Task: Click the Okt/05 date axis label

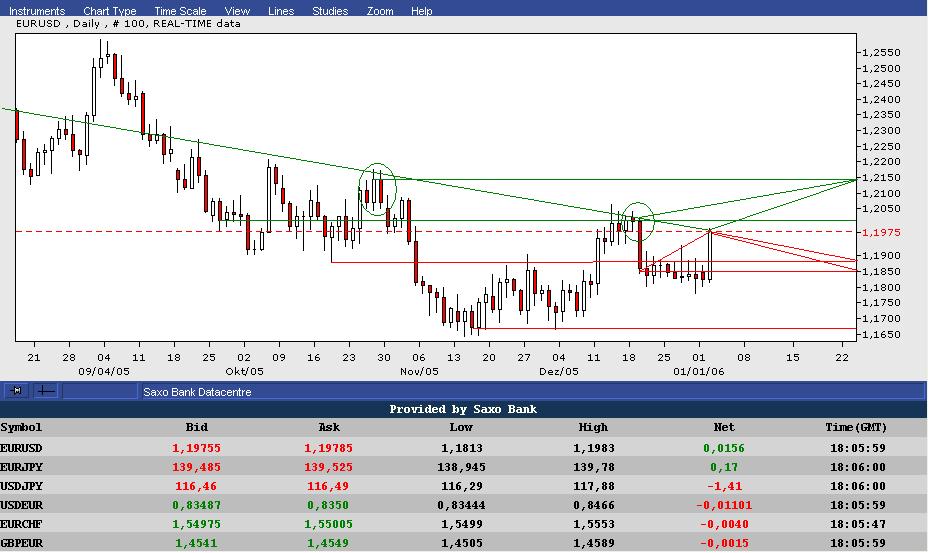Action: tap(244, 372)
